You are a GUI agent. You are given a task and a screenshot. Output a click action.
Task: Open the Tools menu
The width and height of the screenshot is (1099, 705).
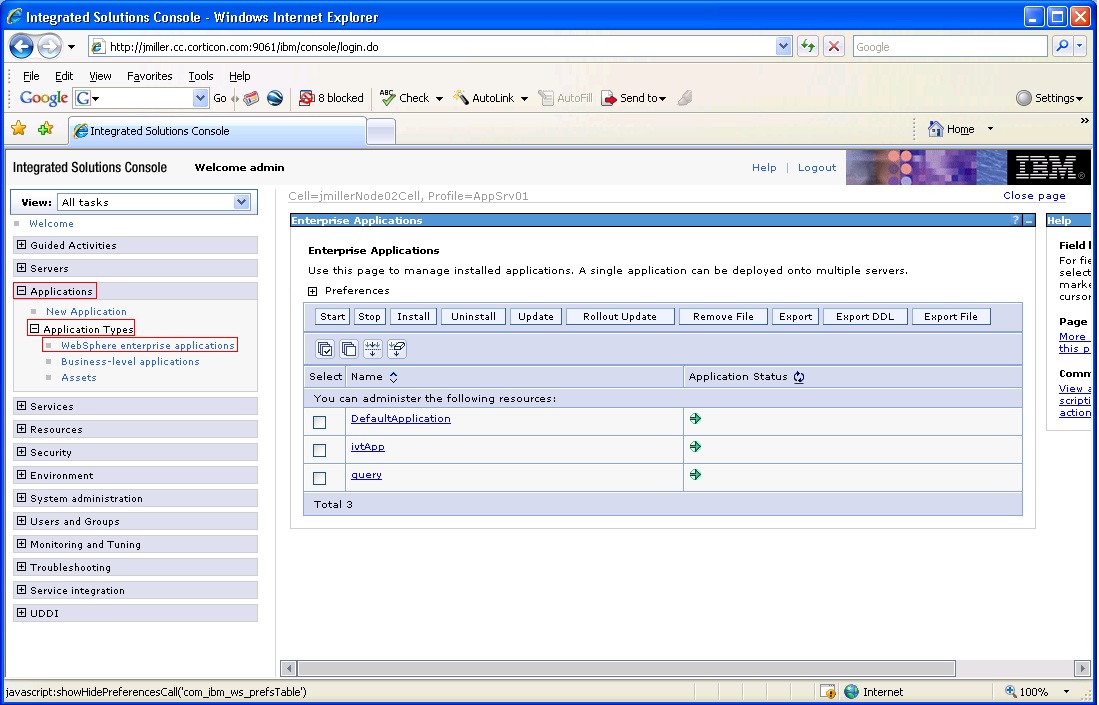(x=200, y=75)
